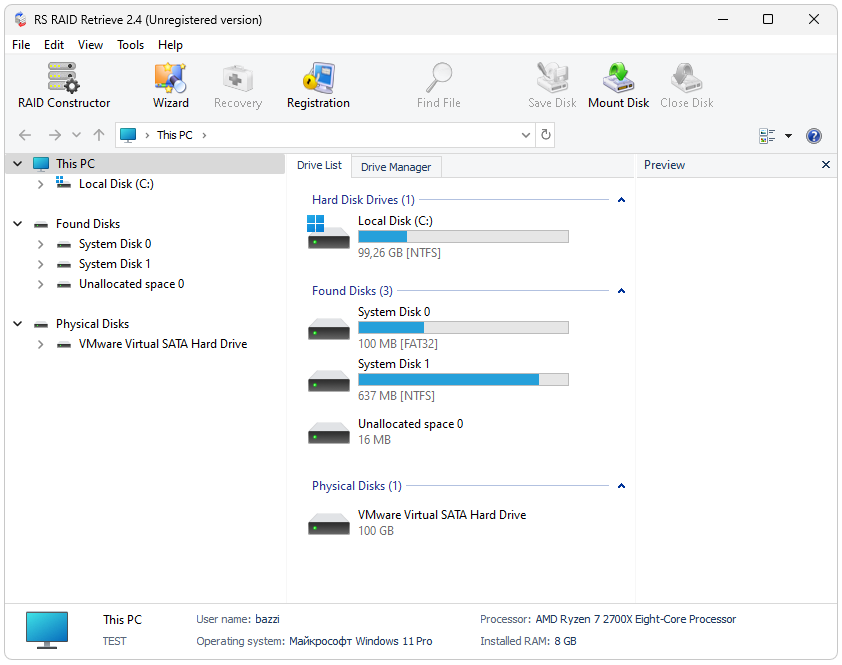This screenshot has height=665, width=842.
Task: Open the address bar history dropdown
Action: click(x=526, y=135)
